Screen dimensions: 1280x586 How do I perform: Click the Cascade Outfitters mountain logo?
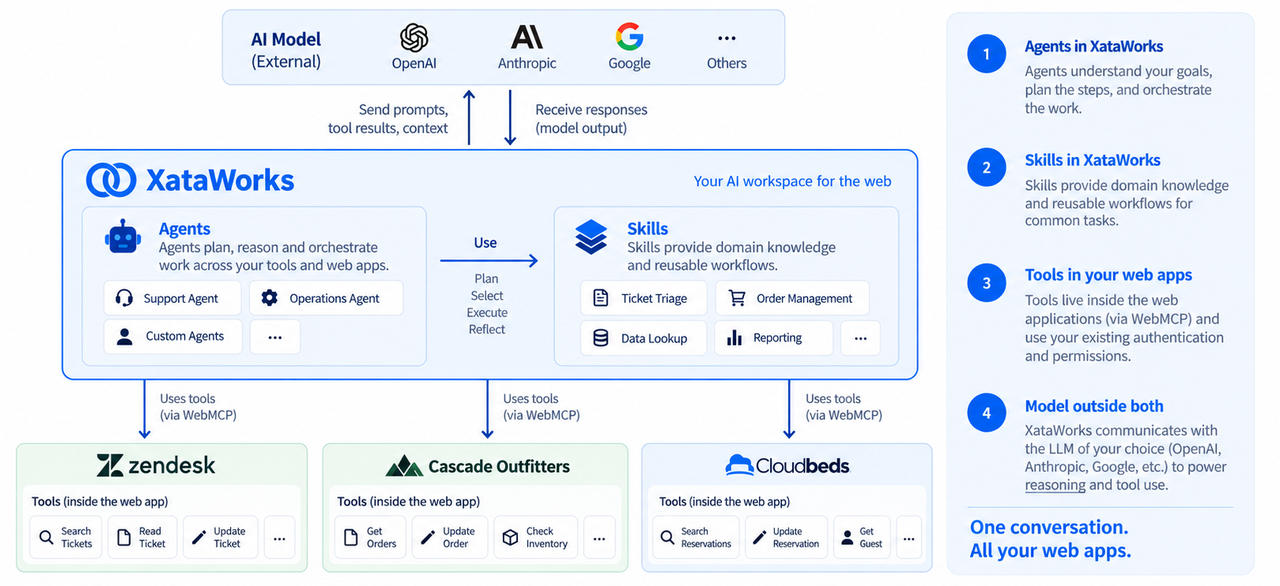click(404, 466)
